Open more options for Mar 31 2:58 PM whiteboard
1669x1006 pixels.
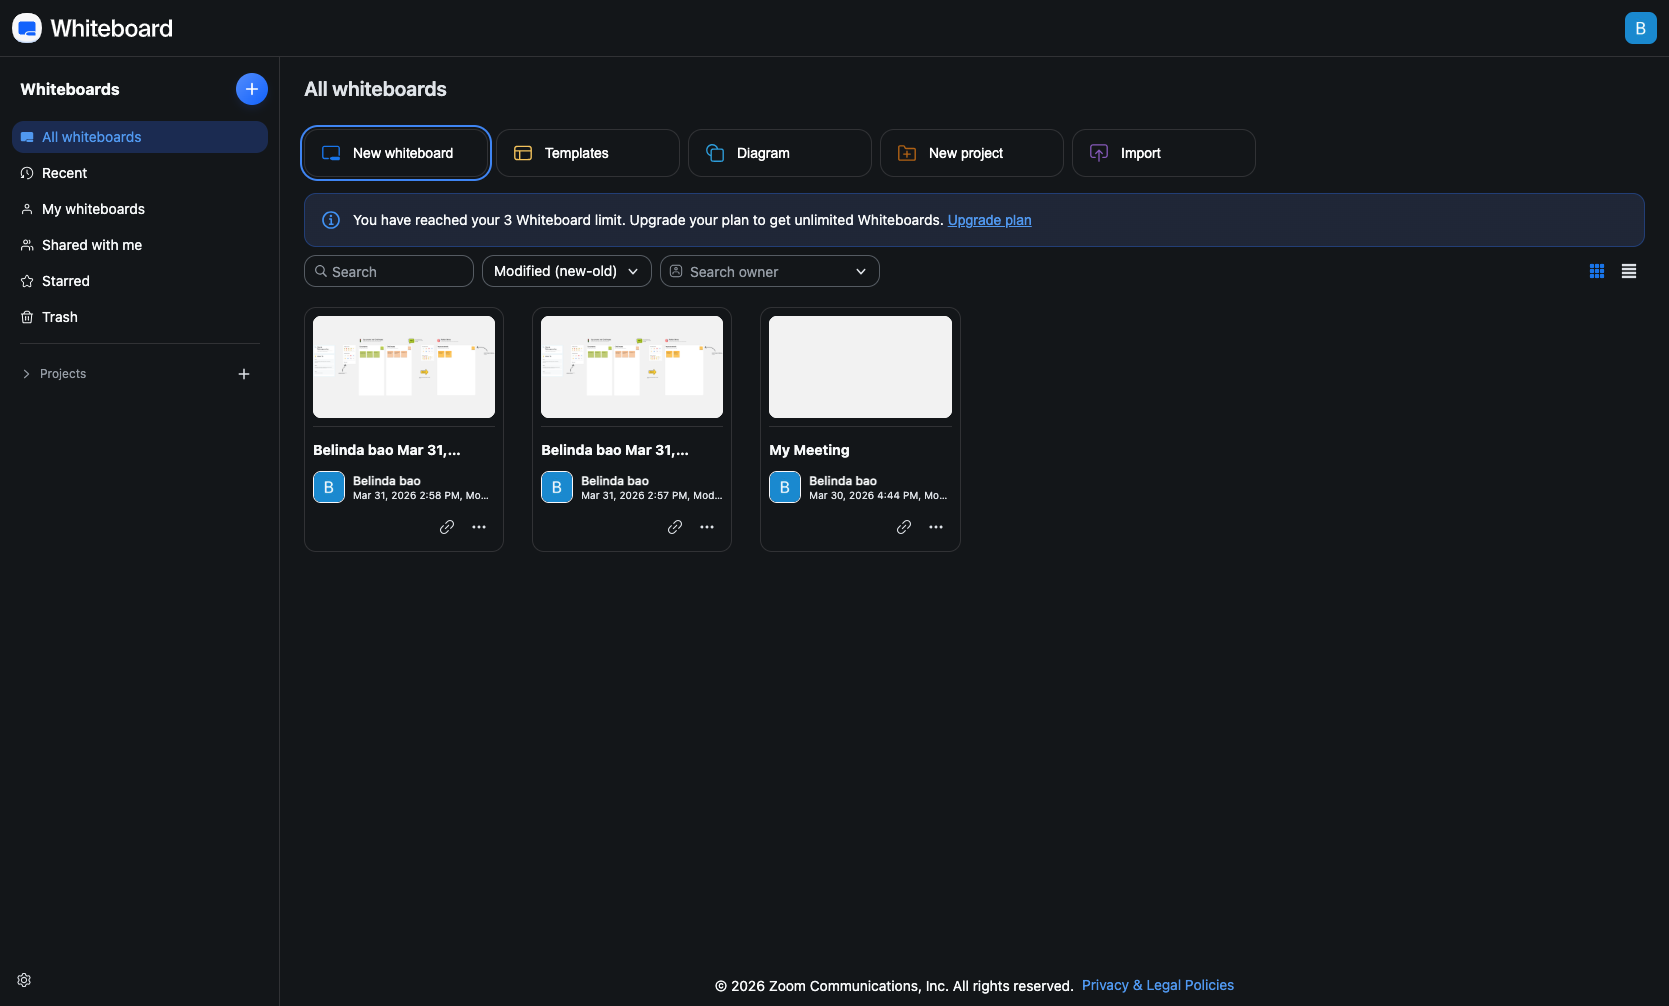[x=479, y=527]
